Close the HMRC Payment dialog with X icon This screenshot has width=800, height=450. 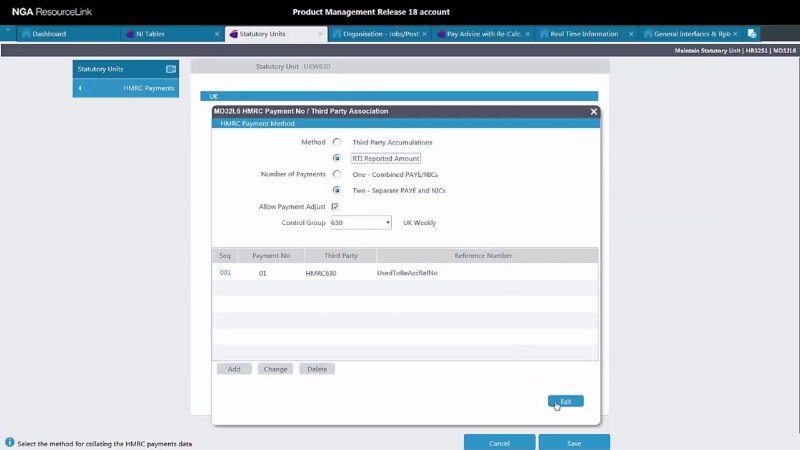594,112
